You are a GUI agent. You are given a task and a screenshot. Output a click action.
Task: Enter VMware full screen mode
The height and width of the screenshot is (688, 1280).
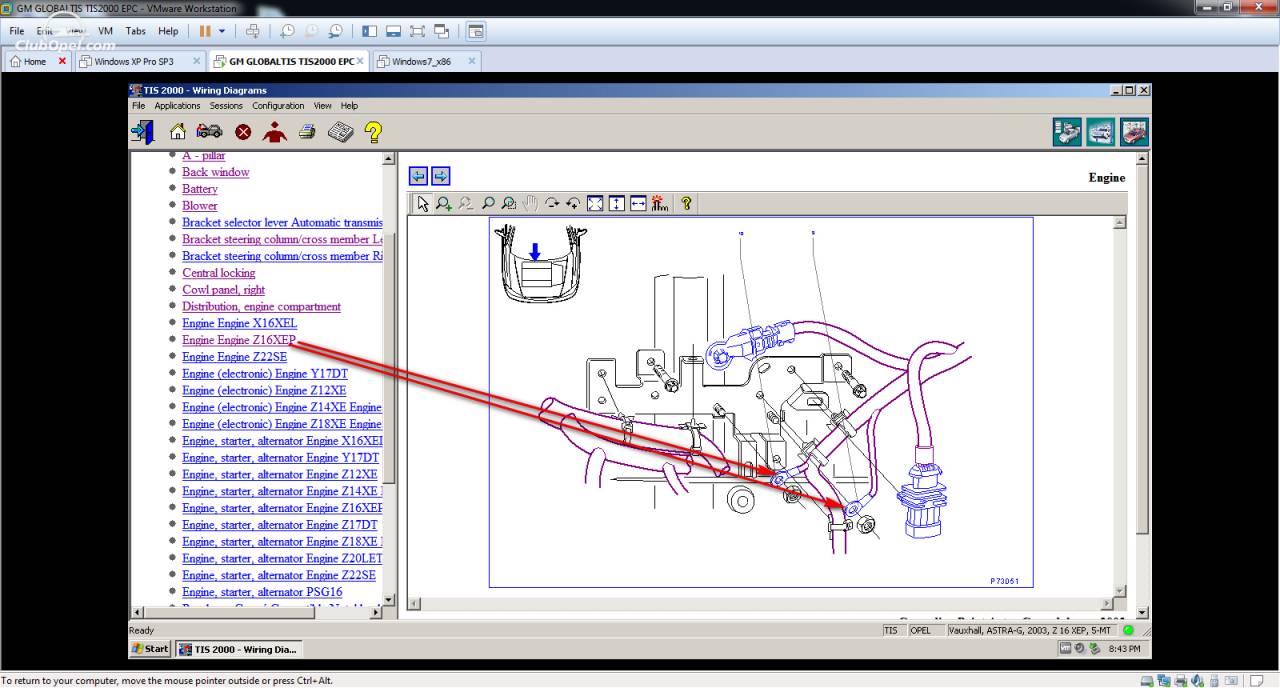[418, 31]
